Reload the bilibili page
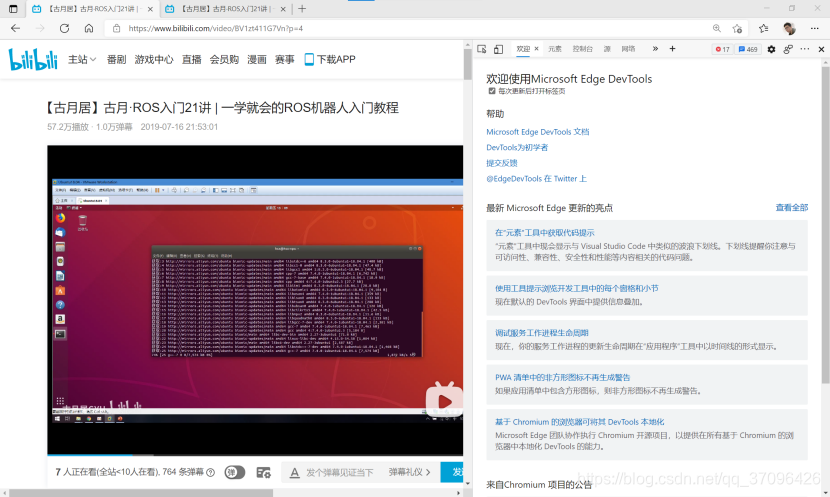 (x=64, y=29)
